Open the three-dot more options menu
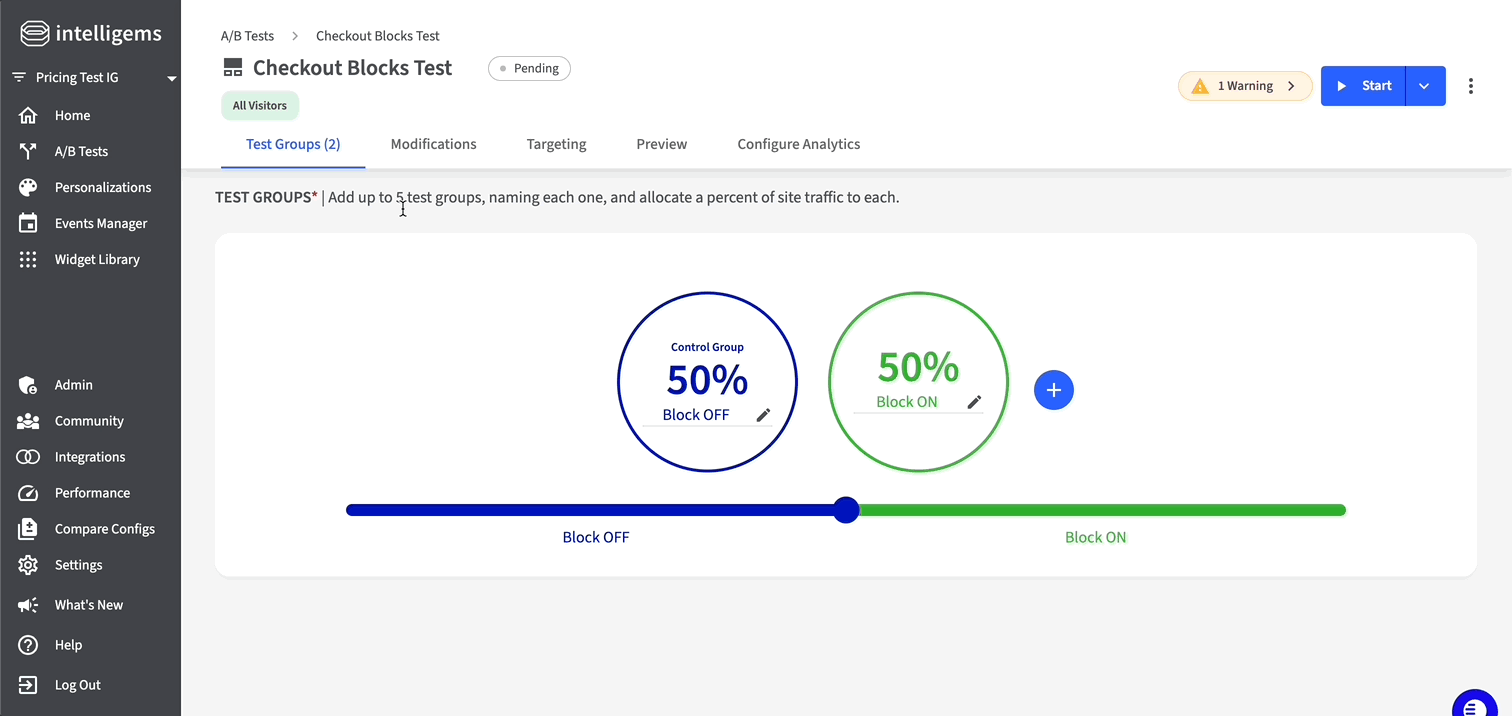The height and width of the screenshot is (716, 1512). tap(1470, 86)
